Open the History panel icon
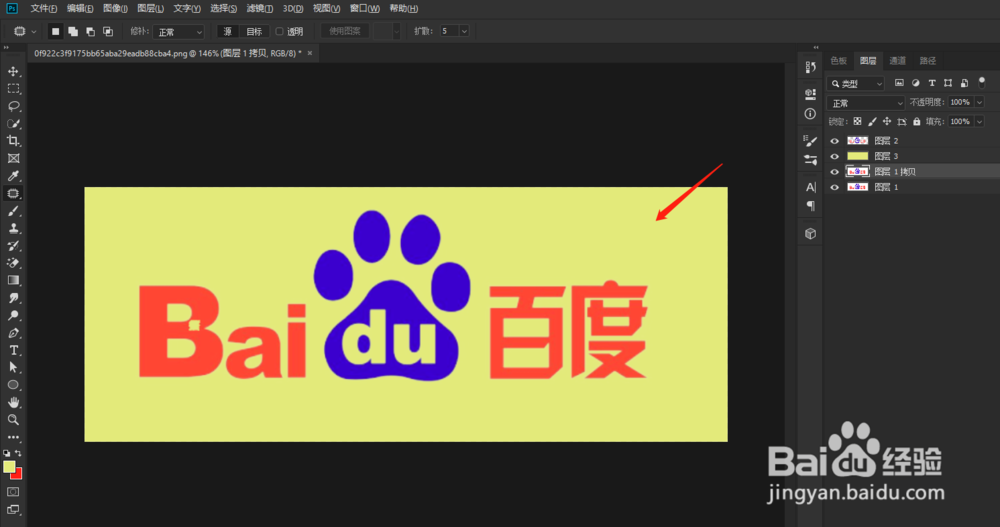The height and width of the screenshot is (527, 1000). [x=811, y=67]
